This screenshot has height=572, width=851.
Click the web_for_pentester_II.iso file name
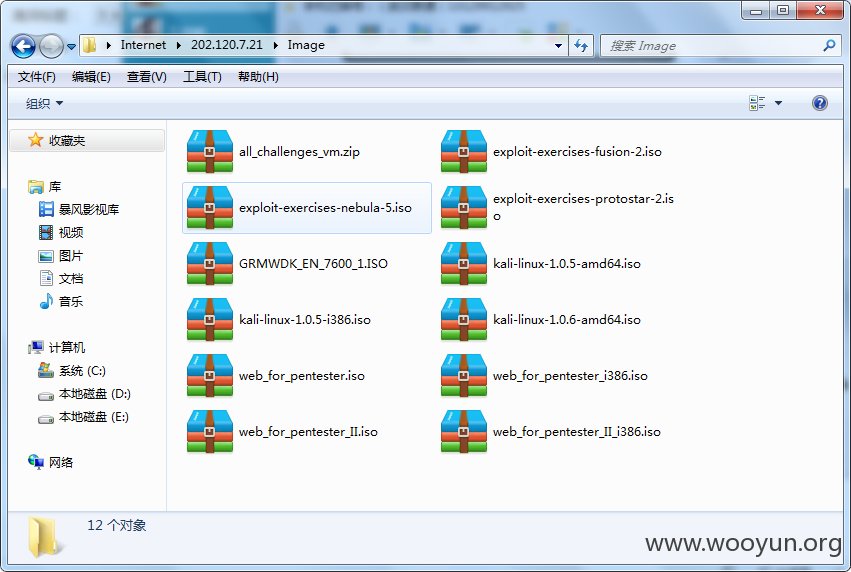coord(308,432)
